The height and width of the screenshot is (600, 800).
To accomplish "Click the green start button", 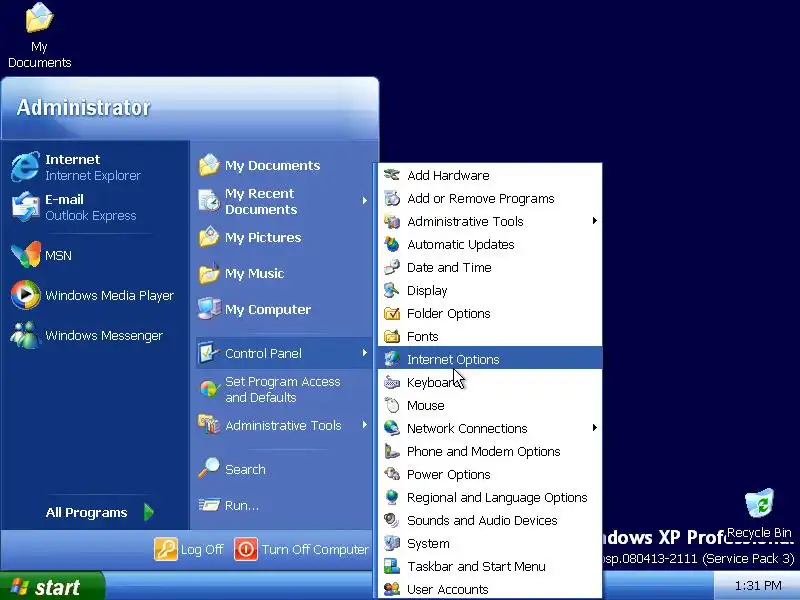I will pos(53,586).
